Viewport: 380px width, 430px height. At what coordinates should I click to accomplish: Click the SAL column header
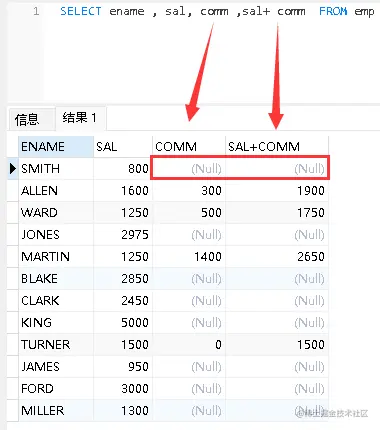click(x=123, y=147)
